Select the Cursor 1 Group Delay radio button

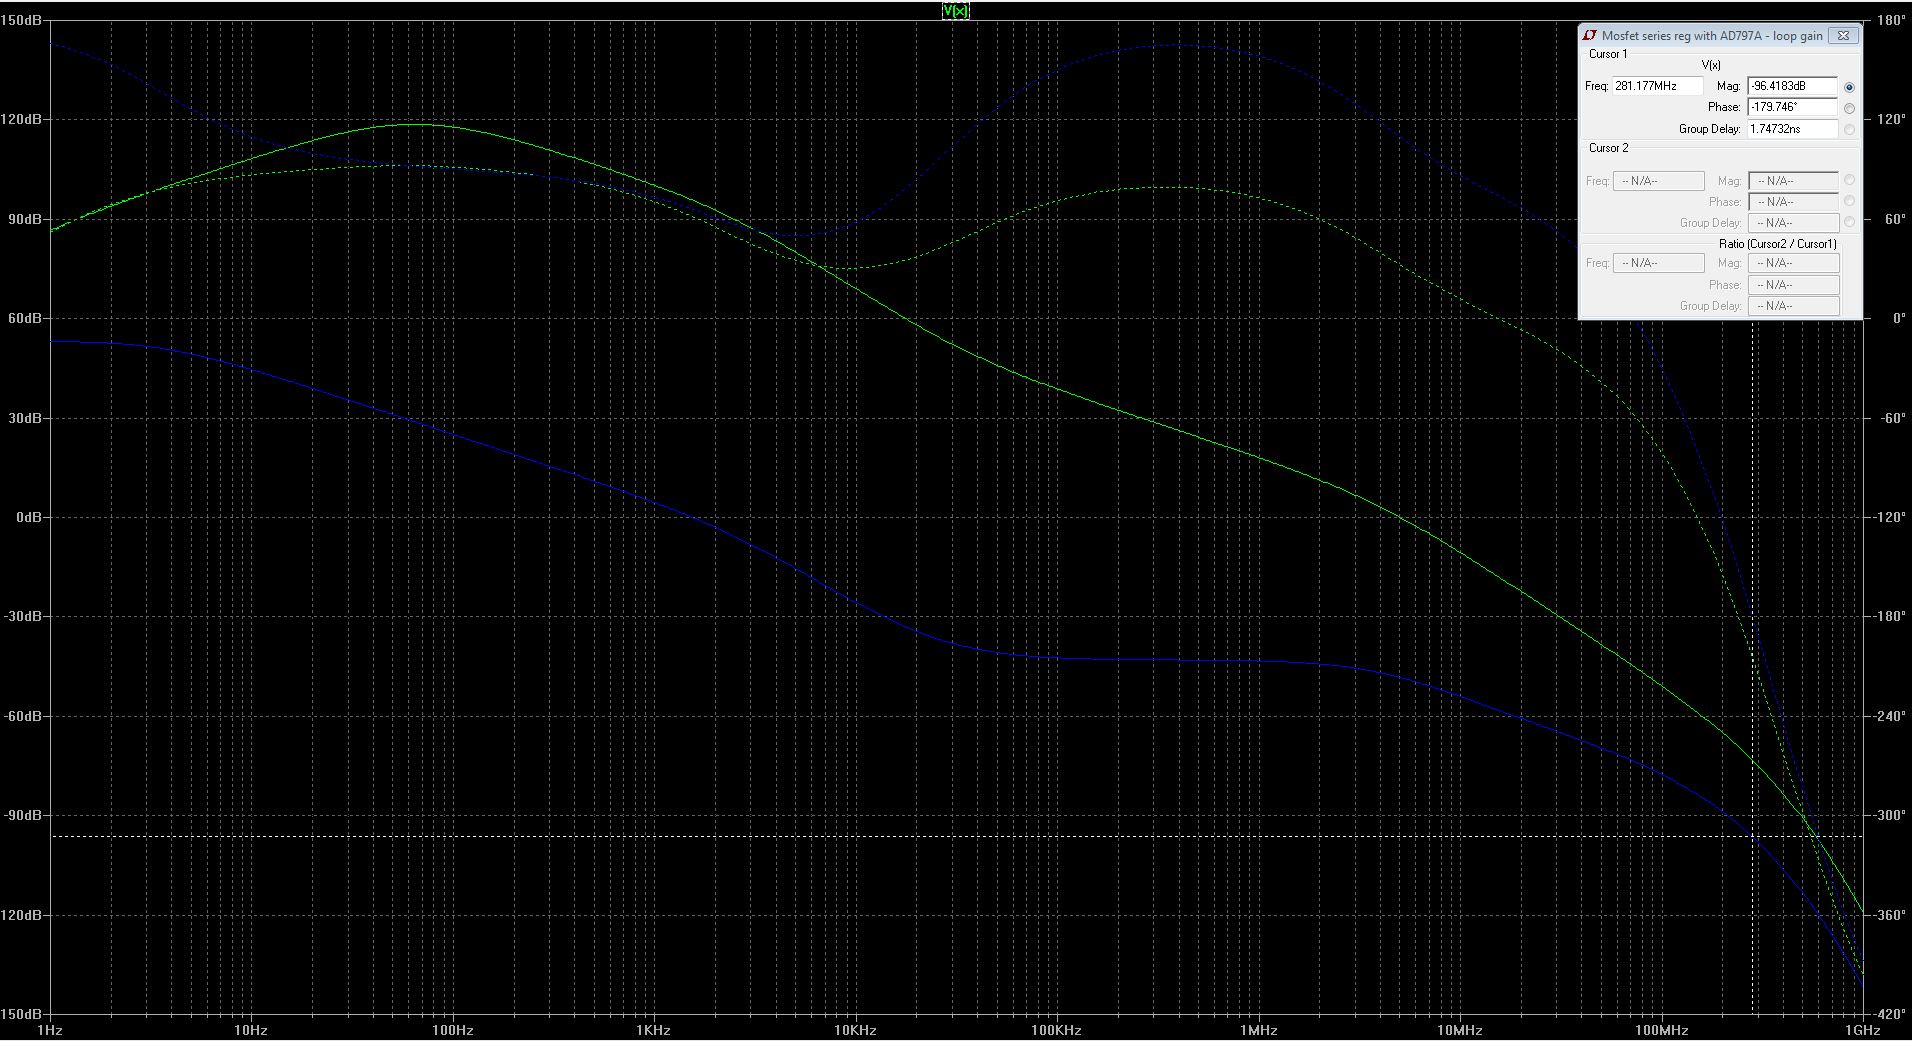click(x=1849, y=129)
